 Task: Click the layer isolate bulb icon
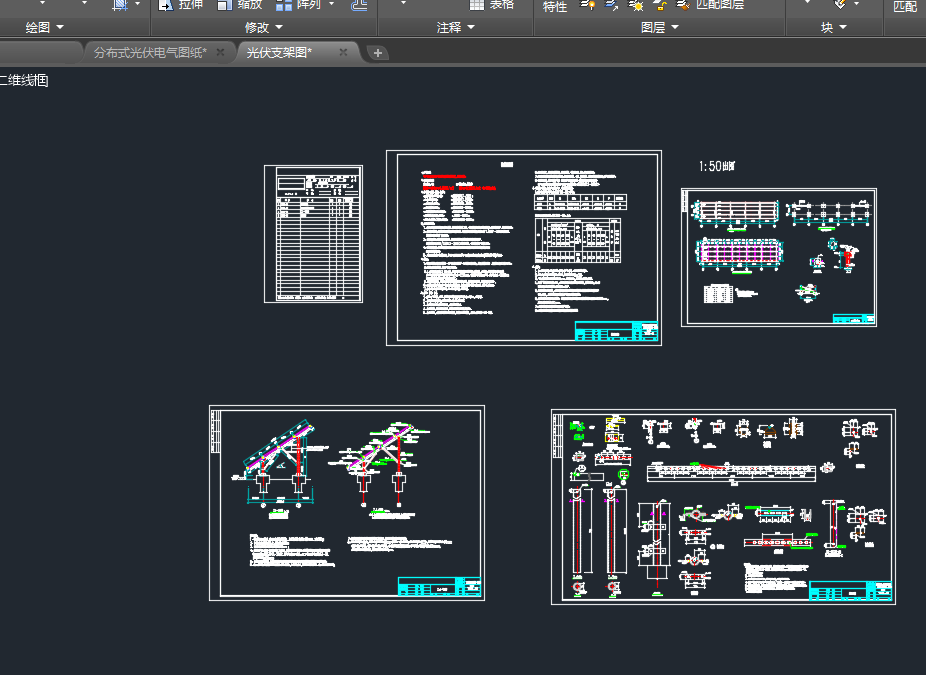pos(588,5)
